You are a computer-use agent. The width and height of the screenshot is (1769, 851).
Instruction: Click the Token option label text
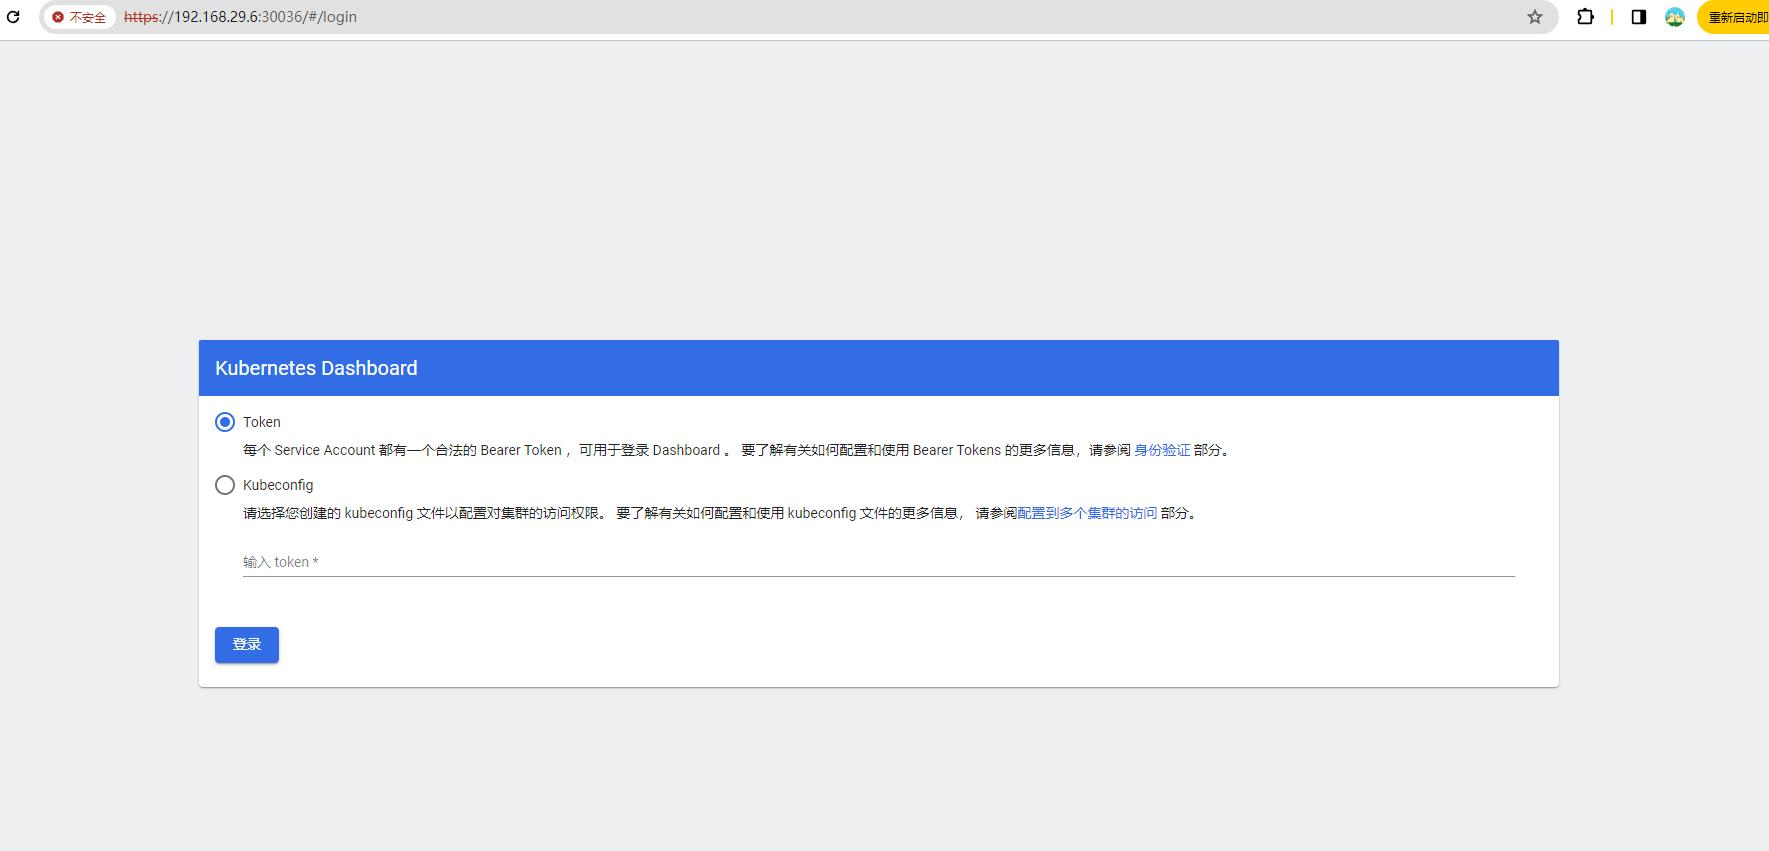[262, 422]
